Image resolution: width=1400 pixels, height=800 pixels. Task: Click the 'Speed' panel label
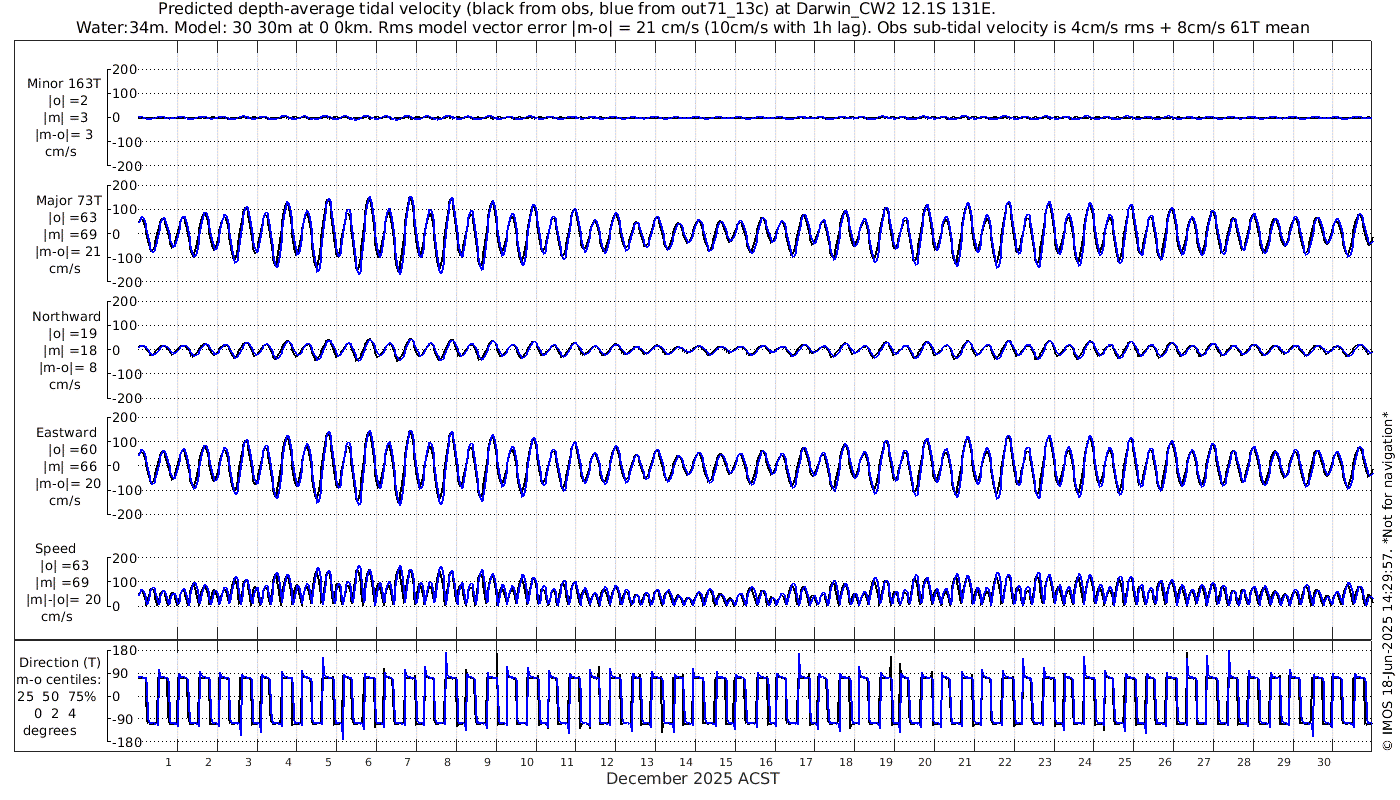(56, 549)
